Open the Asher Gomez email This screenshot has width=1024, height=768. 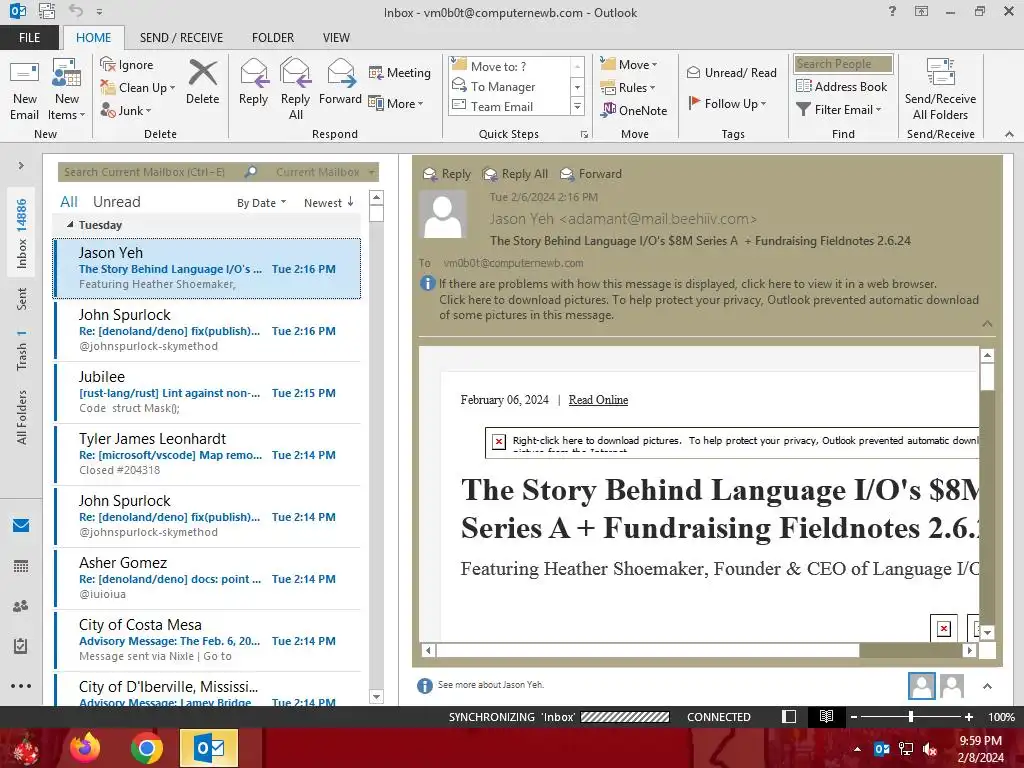click(207, 578)
